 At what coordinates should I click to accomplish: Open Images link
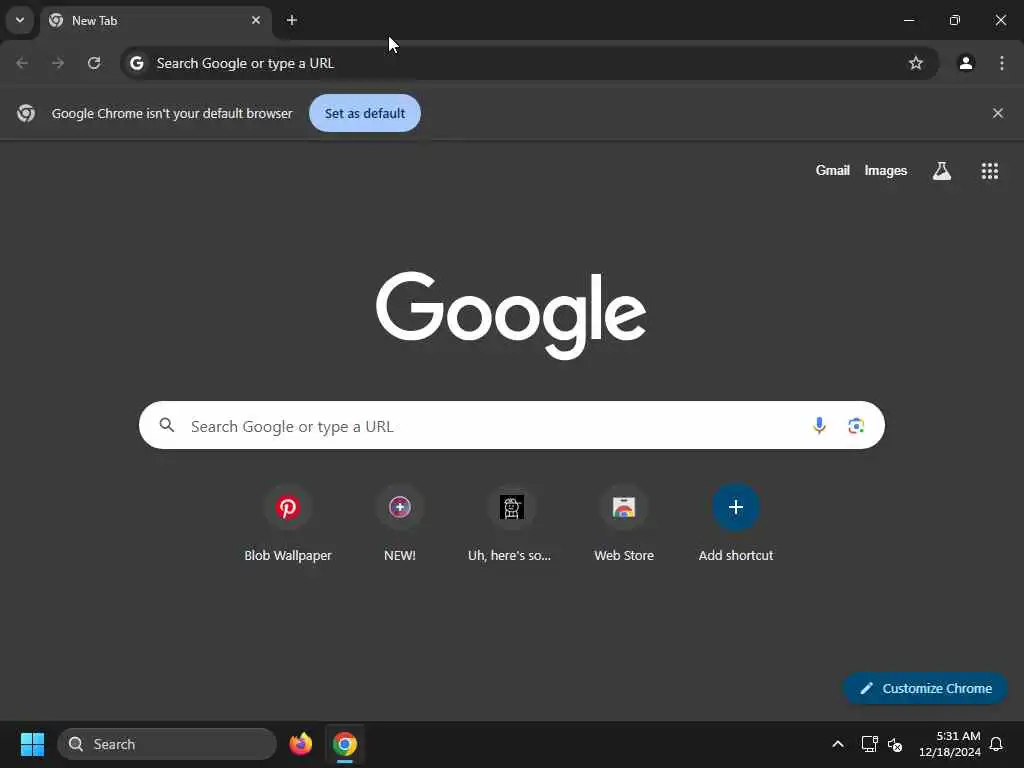tap(886, 170)
